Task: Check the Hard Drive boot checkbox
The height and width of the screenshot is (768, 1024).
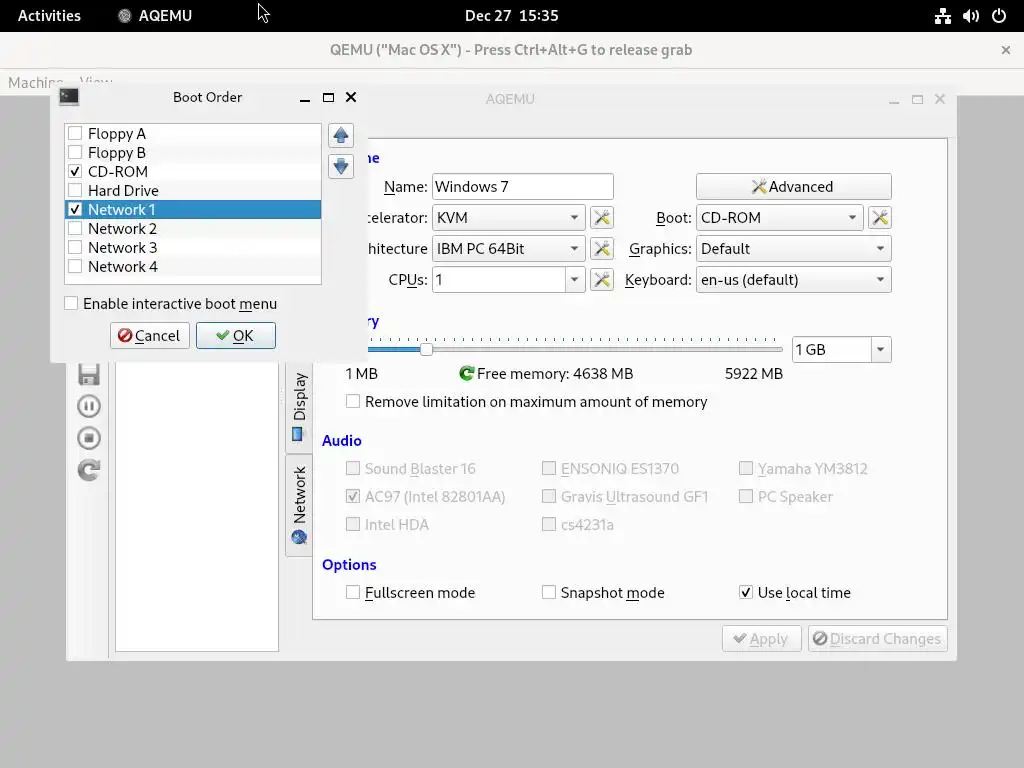Action: 75,191
